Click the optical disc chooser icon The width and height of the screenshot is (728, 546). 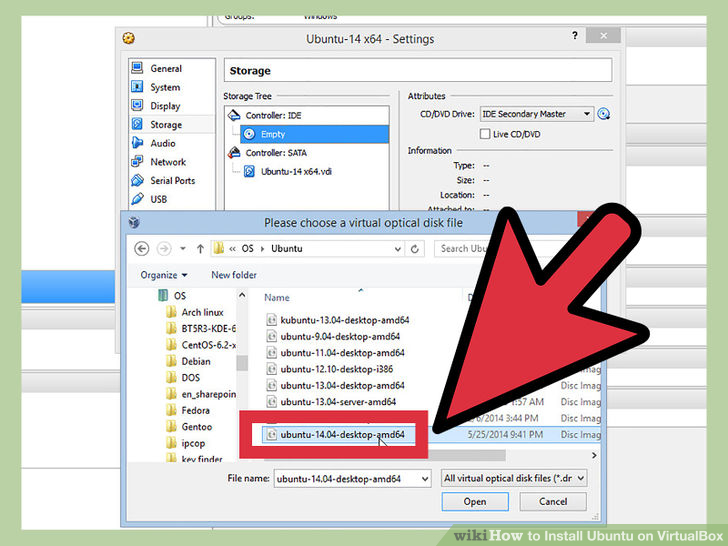coord(604,114)
